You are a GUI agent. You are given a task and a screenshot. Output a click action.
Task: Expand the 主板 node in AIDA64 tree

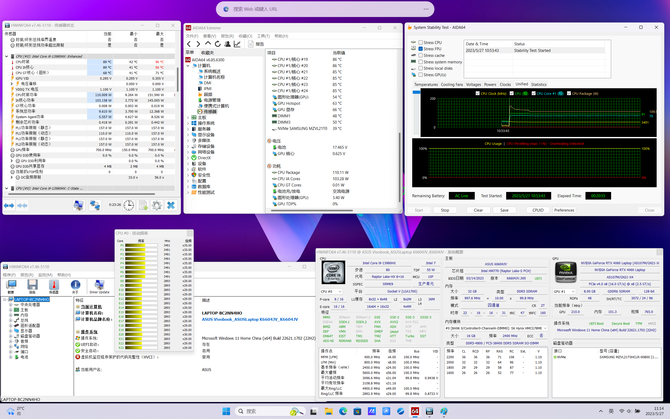click(x=188, y=117)
